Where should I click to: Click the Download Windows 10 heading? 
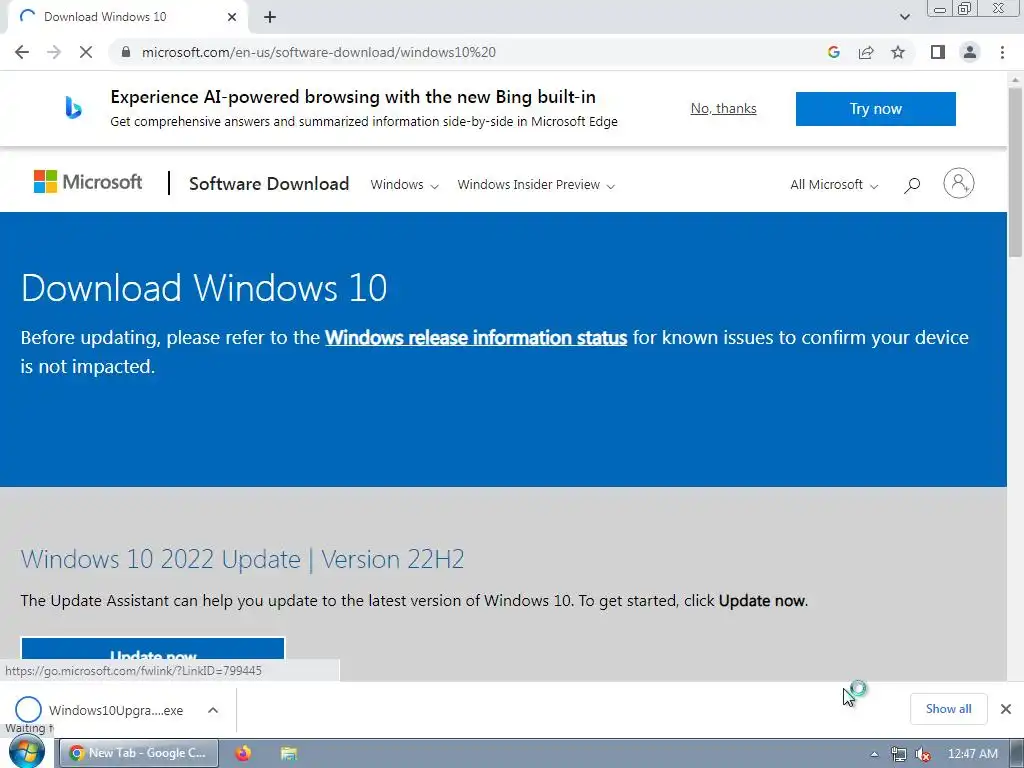coord(204,287)
